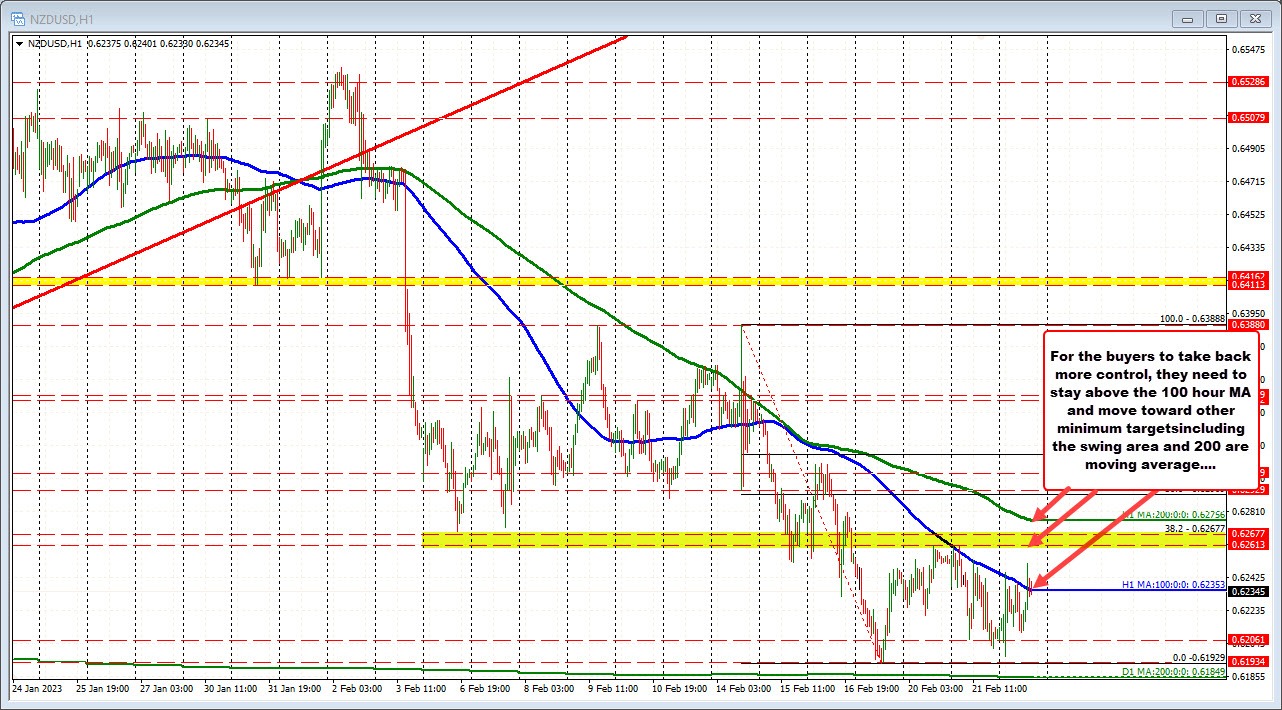Select the red 0.61934 price level label
This screenshot has height=710, width=1282.
pos(1247,662)
